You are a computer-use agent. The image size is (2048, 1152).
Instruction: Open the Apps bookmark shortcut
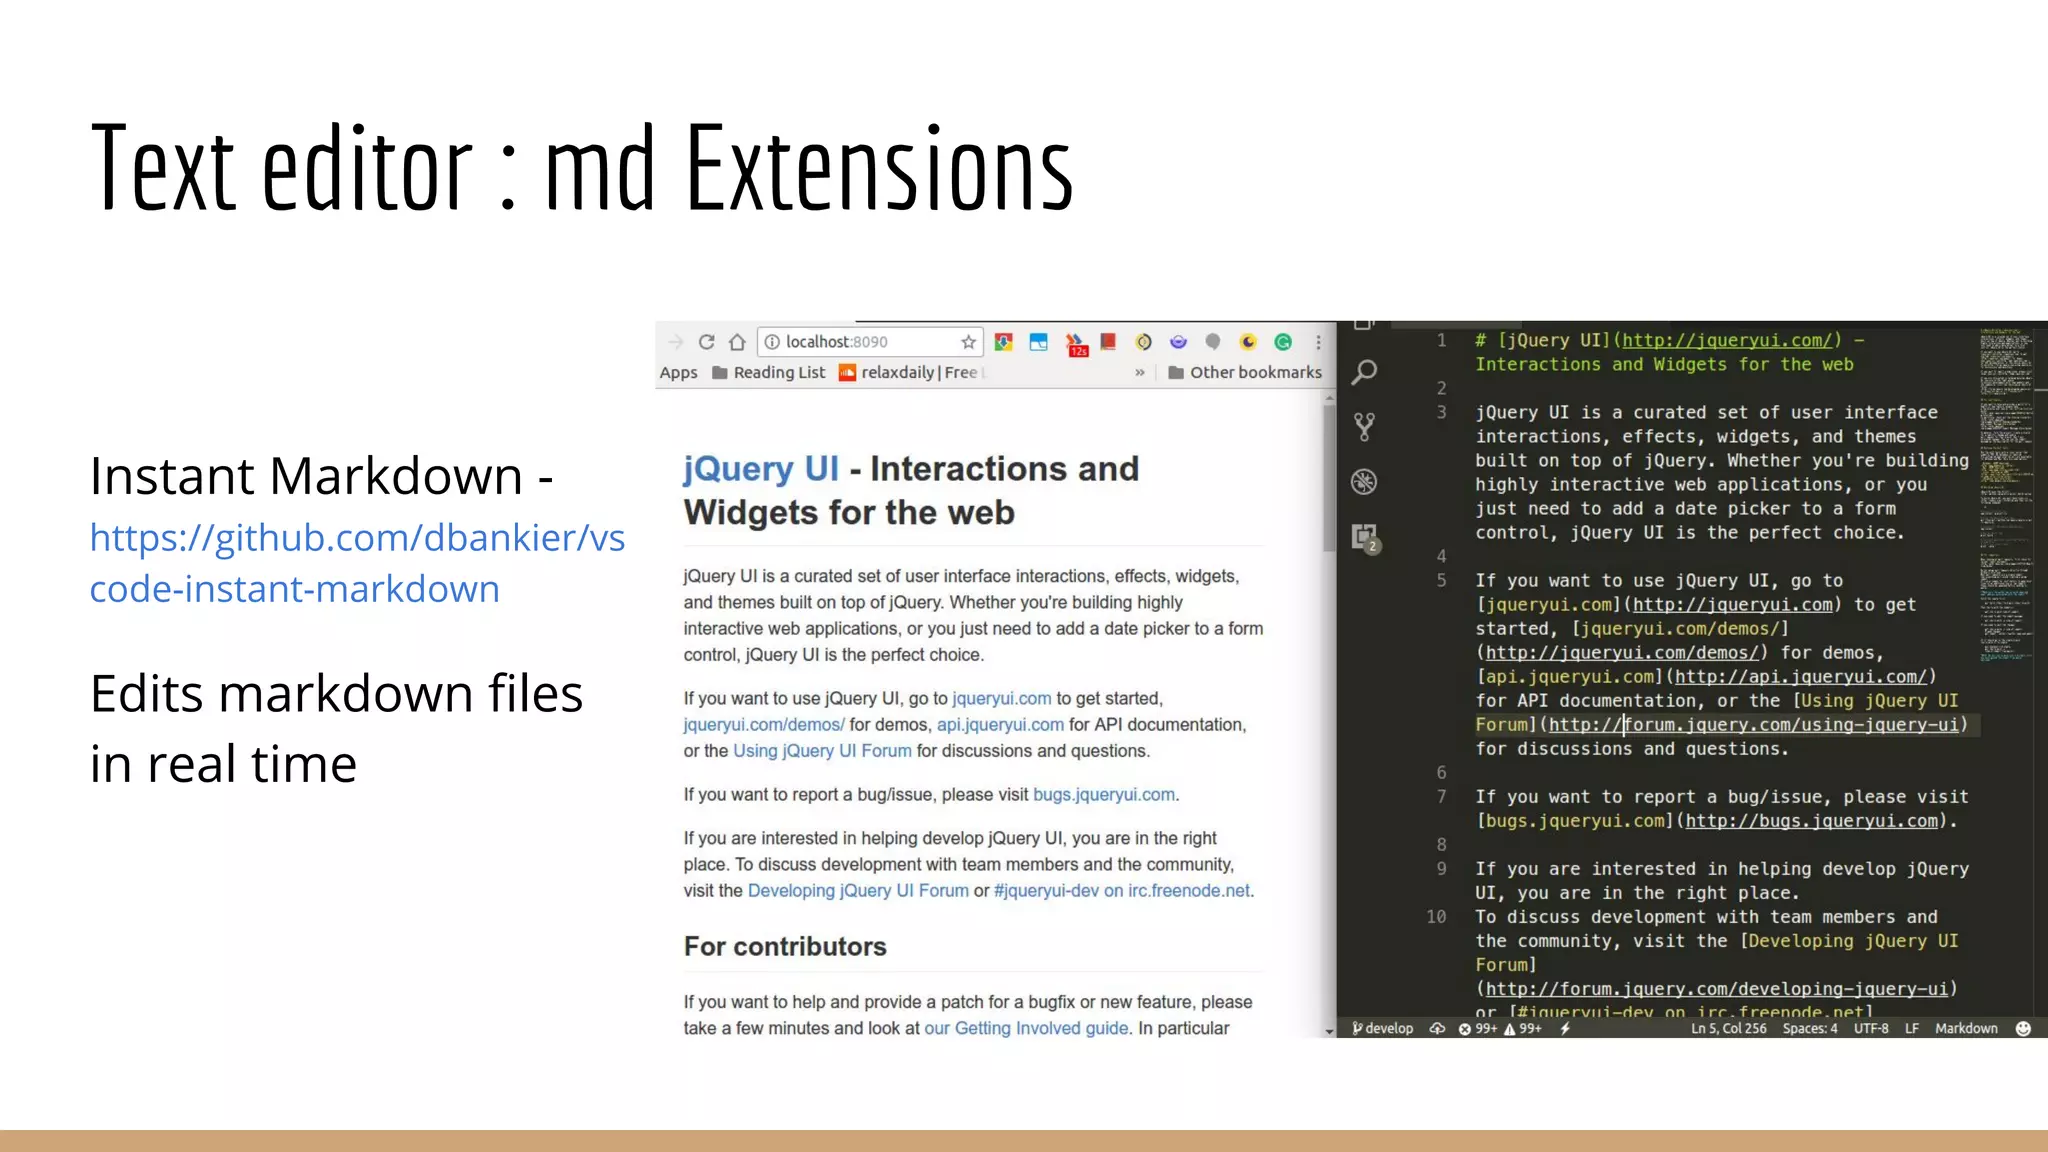[x=678, y=372]
